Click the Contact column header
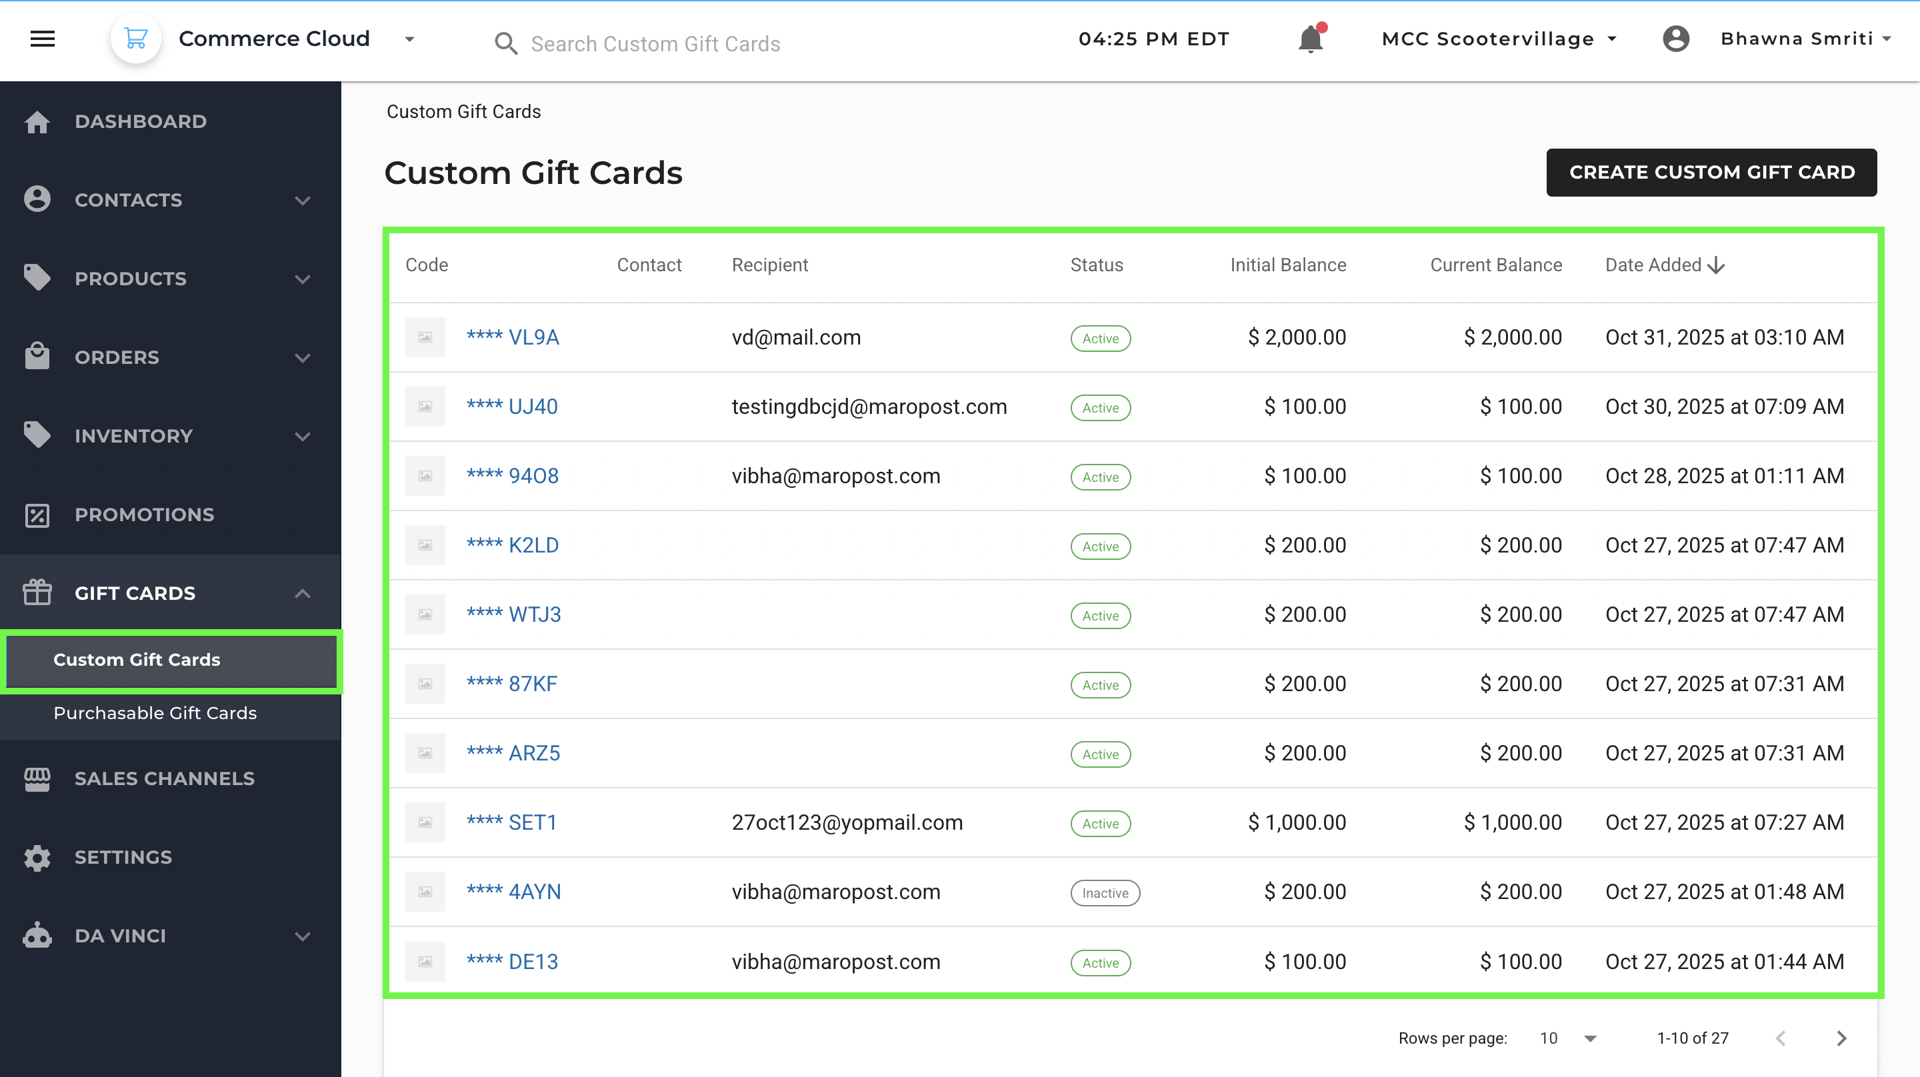The image size is (1920, 1077). coord(649,265)
